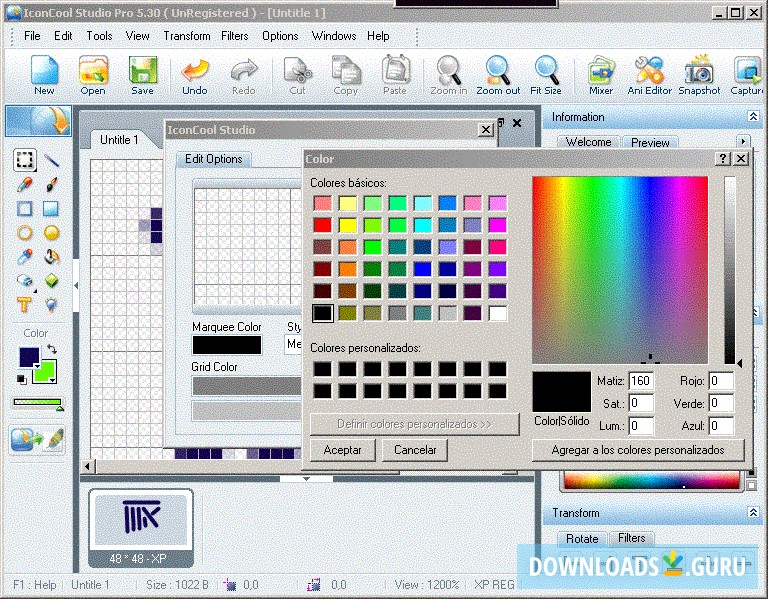768x599 pixels.
Task: Undo the last action
Action: [x=195, y=74]
